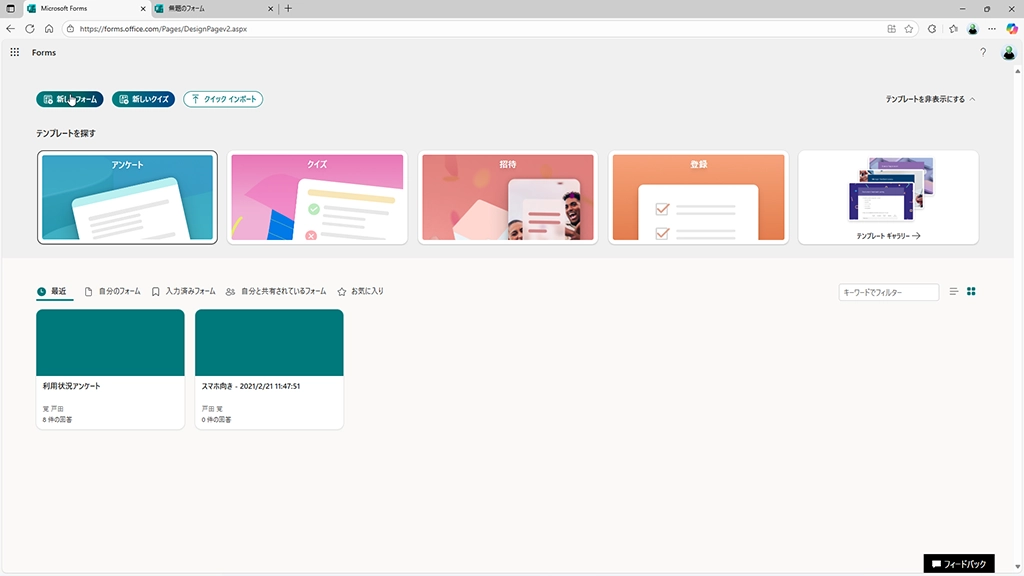Switch to 自分と共有されているフォーム tab

[276, 291]
